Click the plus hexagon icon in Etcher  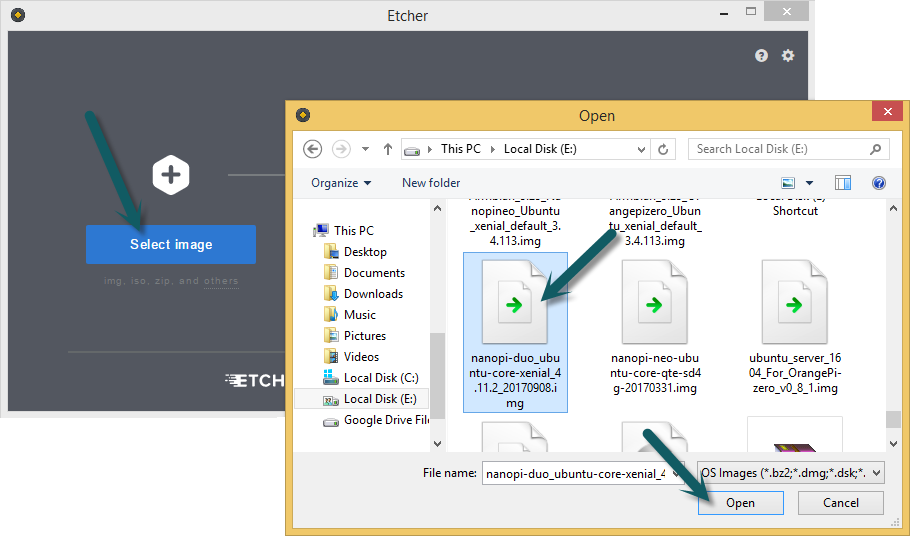pos(171,175)
